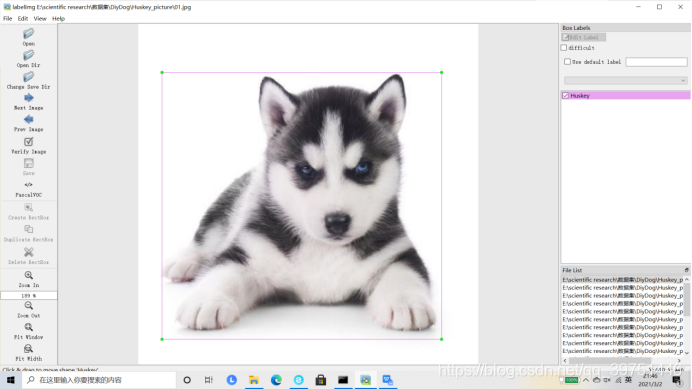Magnify the canvas with Zoom In
Viewport: 692px width, 389px height.
point(29,275)
